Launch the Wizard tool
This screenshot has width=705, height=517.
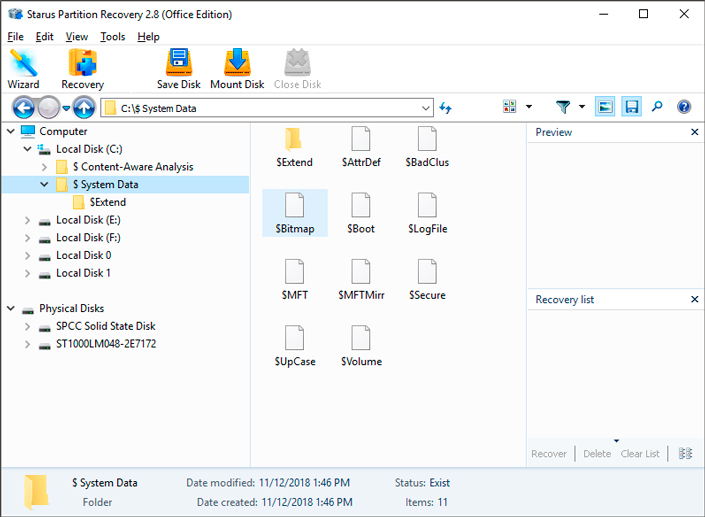click(x=23, y=69)
